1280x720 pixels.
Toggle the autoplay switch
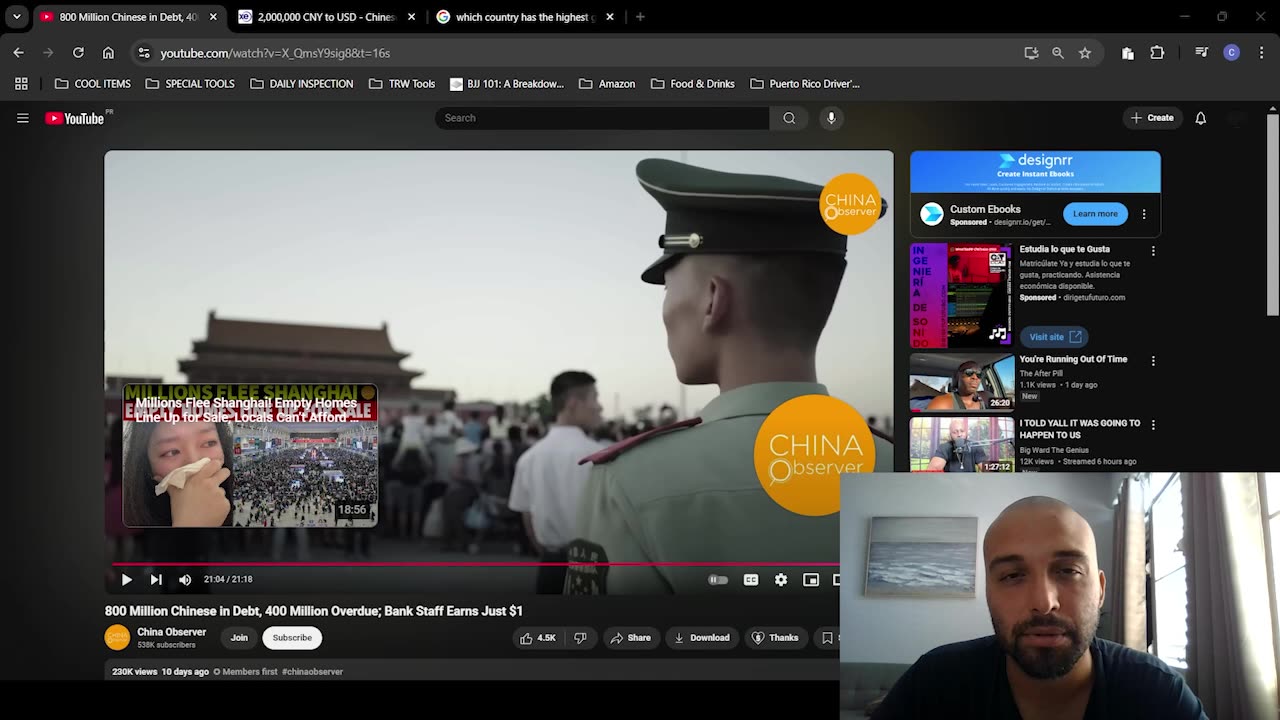coord(718,580)
